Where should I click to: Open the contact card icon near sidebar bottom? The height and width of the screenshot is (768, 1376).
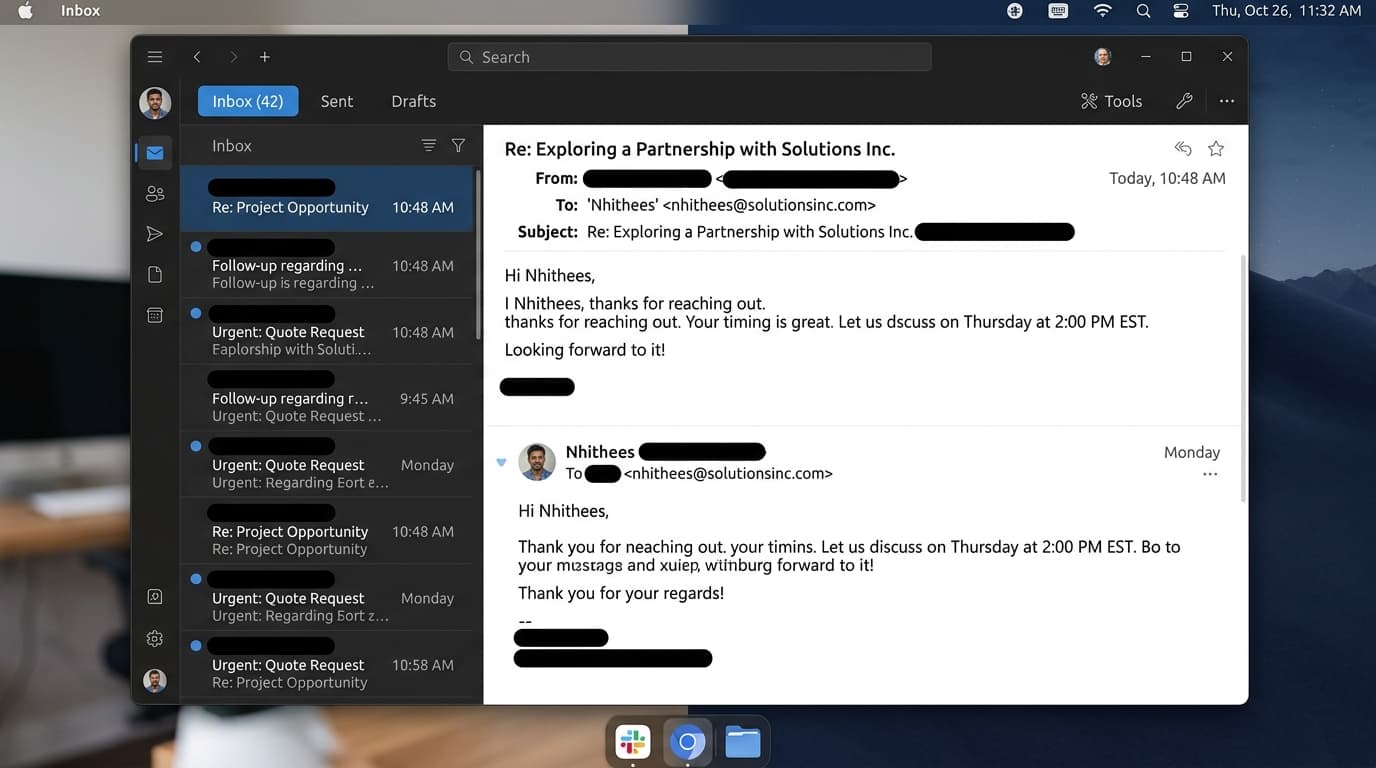[x=155, y=597]
